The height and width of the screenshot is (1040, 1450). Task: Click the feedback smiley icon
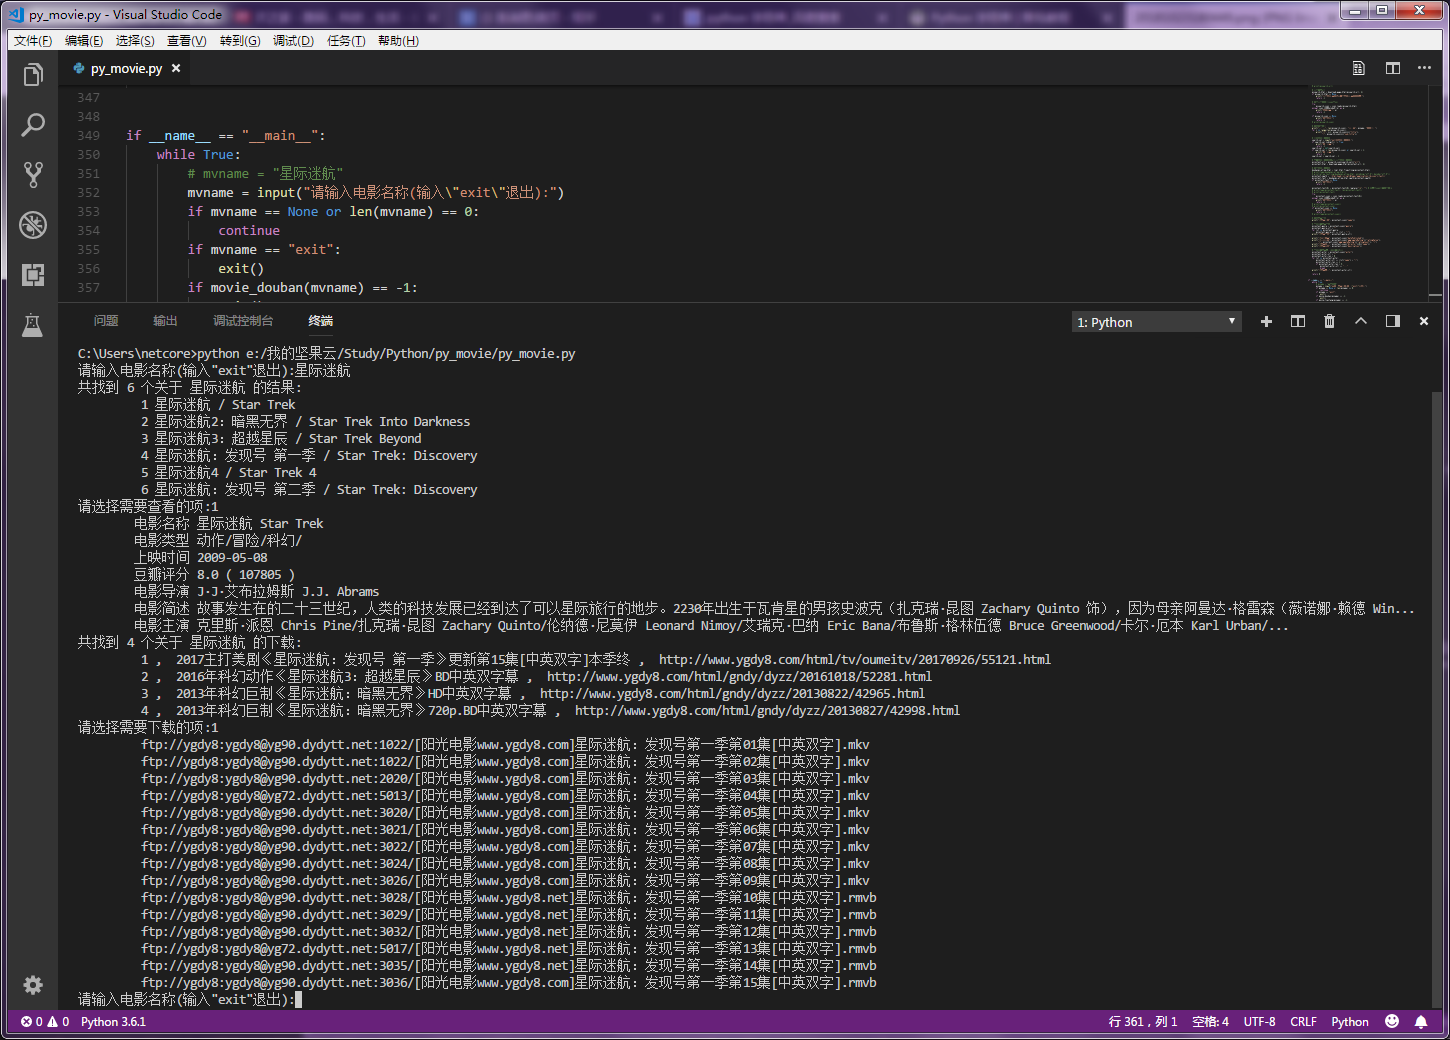click(x=1392, y=1022)
